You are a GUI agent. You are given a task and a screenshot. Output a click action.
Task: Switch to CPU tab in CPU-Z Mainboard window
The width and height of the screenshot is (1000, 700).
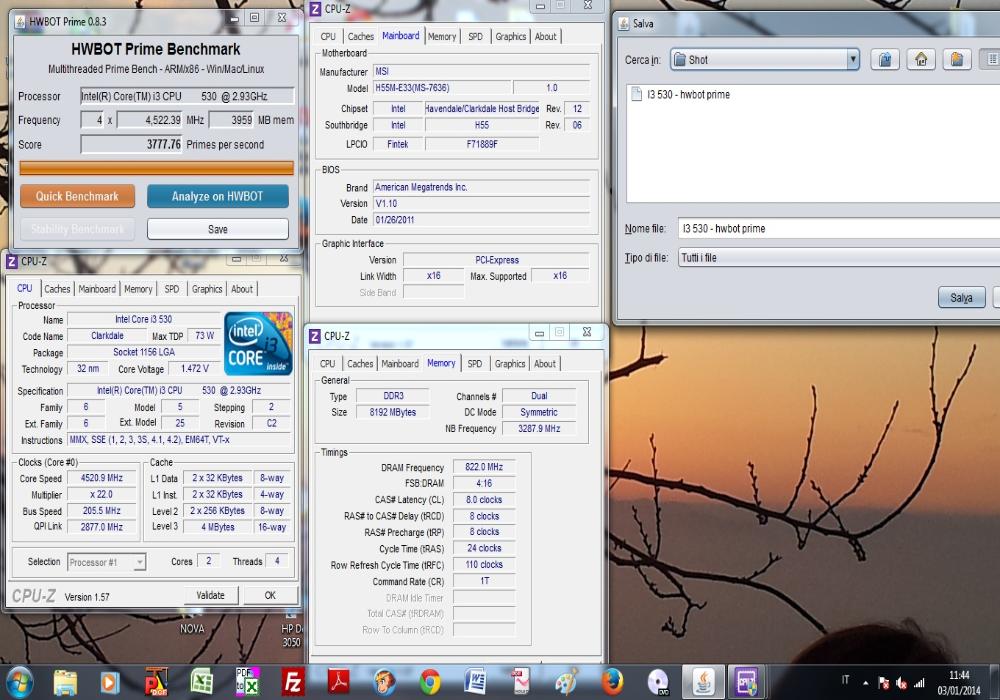point(328,36)
